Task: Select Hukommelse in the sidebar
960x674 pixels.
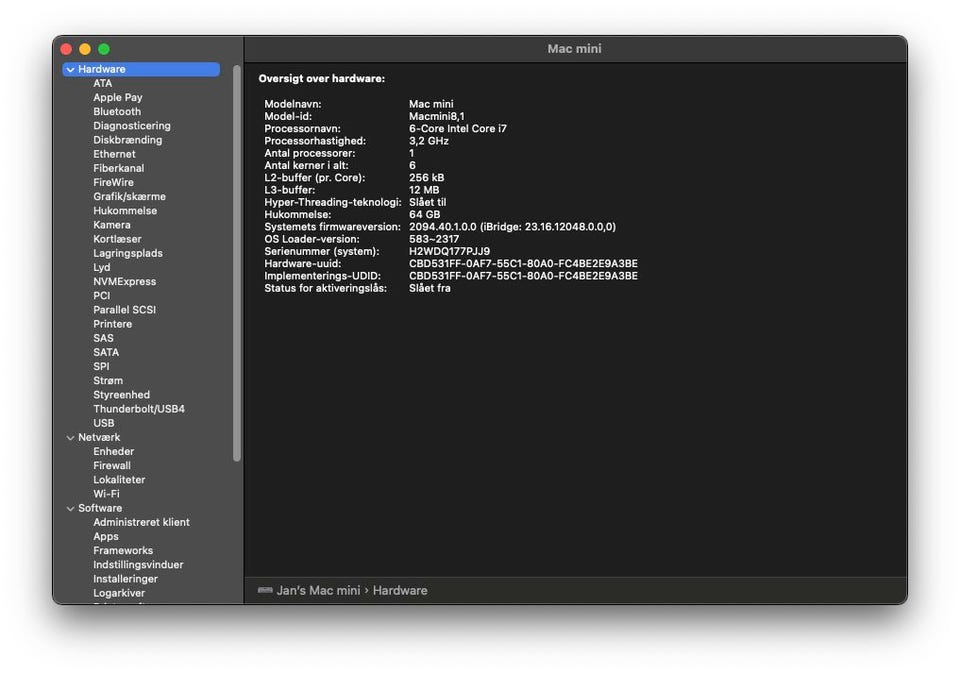Action: pos(125,211)
